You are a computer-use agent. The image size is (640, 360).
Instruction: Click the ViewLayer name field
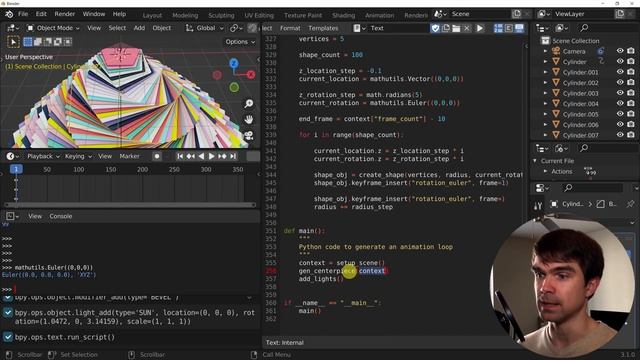tap(582, 14)
